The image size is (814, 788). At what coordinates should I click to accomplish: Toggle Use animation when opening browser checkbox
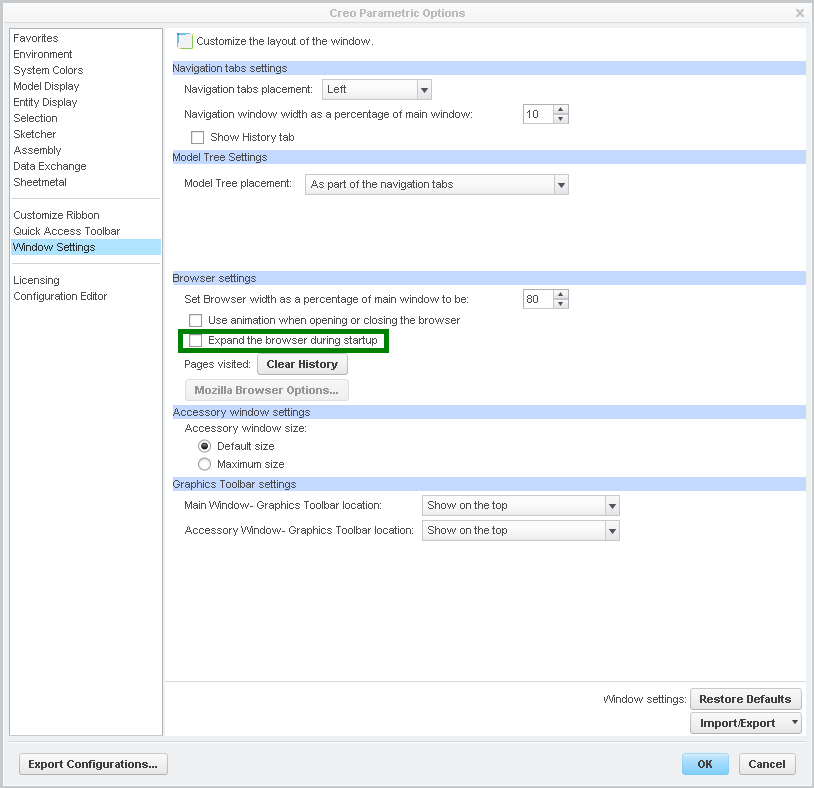point(195,320)
